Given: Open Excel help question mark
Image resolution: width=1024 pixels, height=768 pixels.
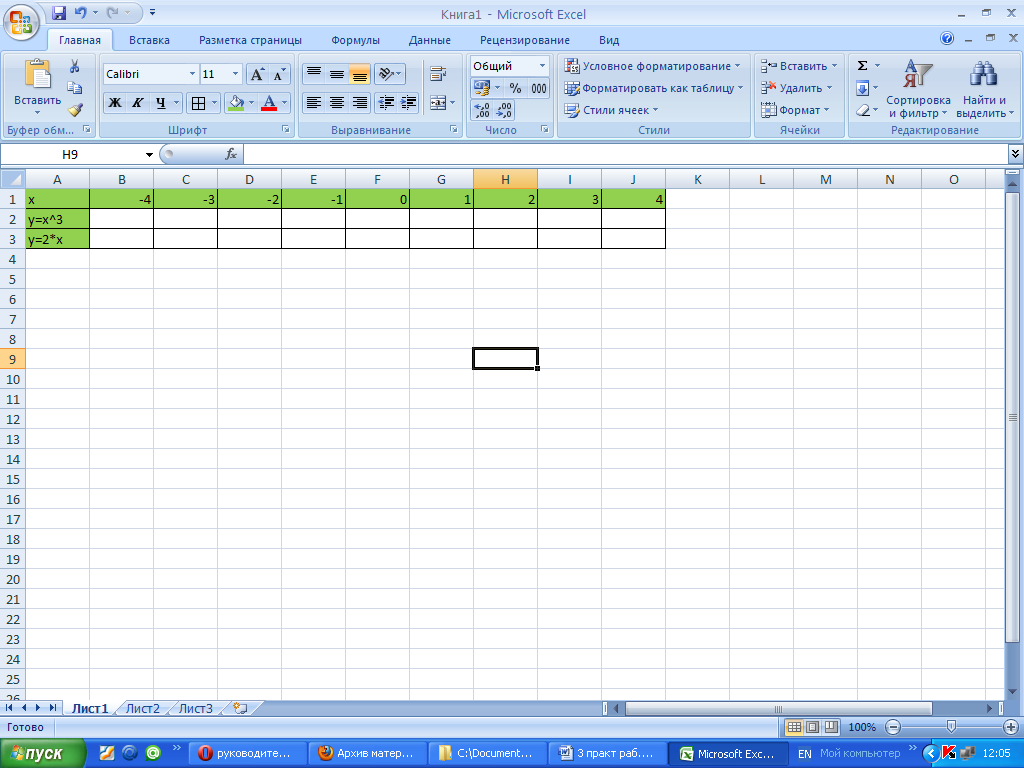Looking at the screenshot, I should tap(947, 39).
